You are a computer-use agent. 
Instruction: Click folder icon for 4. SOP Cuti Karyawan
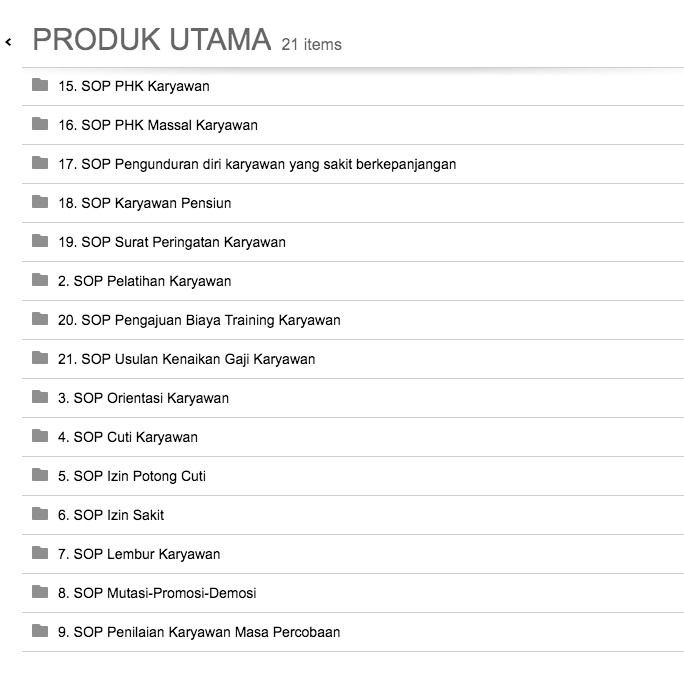40,436
